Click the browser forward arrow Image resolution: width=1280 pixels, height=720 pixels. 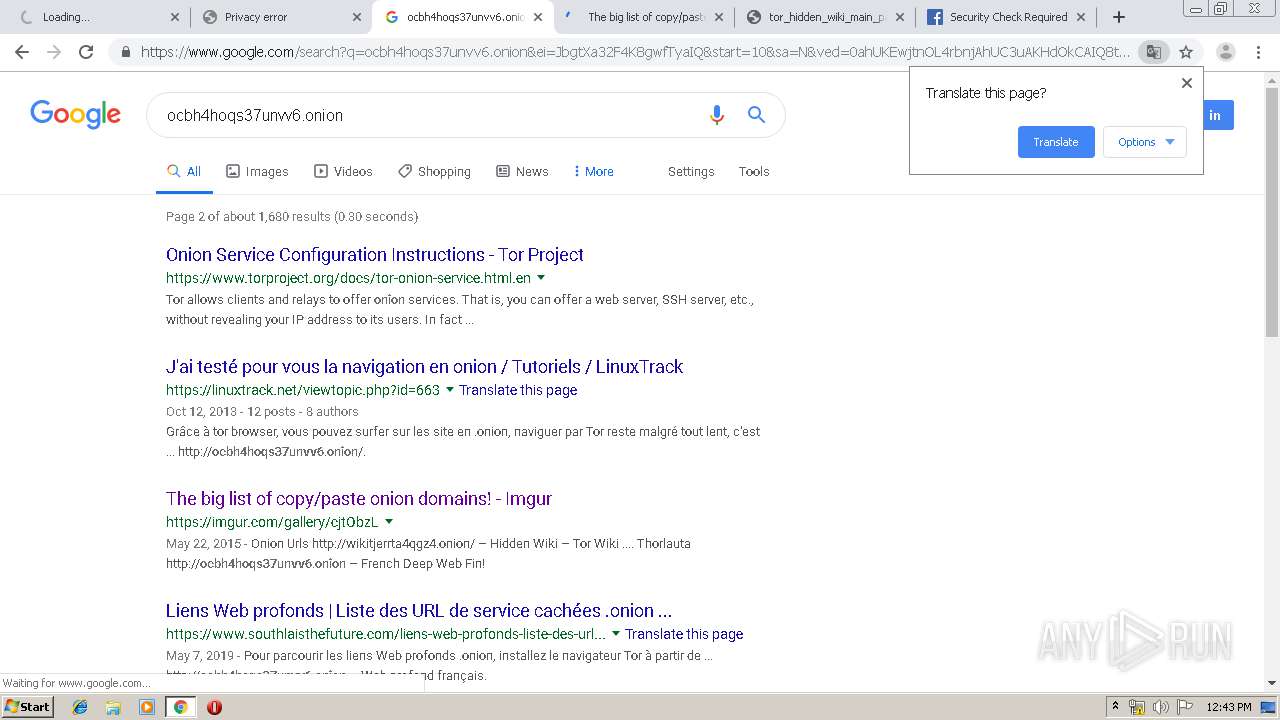(x=54, y=52)
